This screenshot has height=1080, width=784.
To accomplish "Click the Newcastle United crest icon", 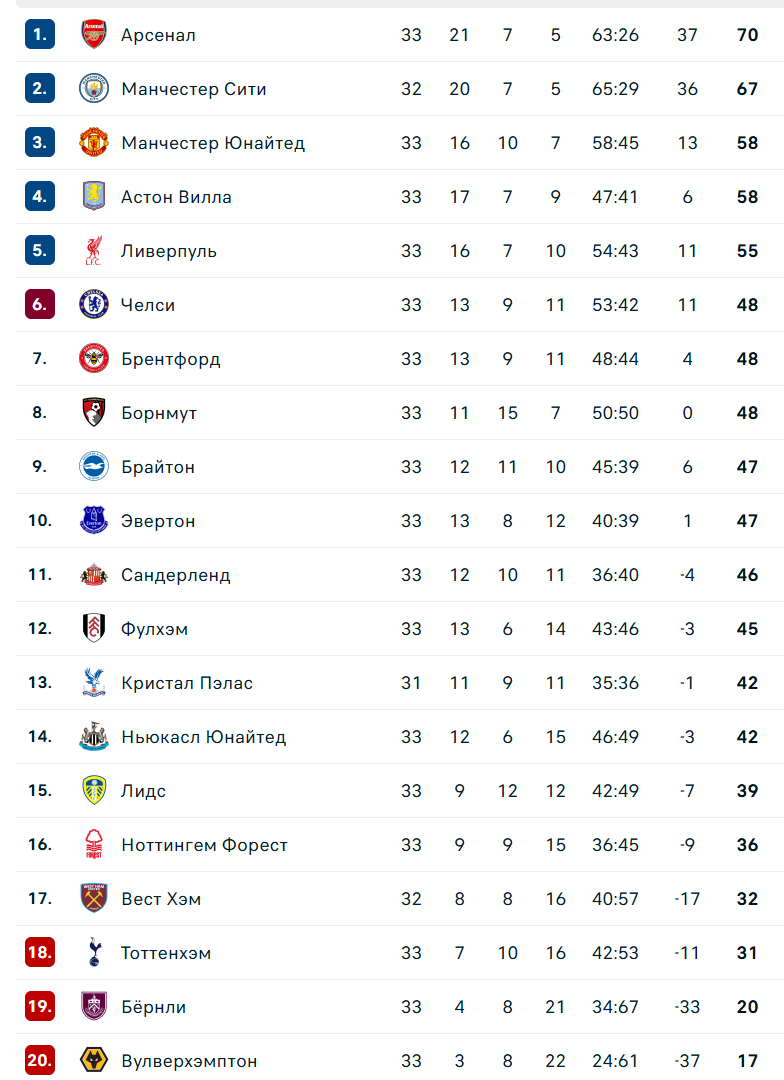I will [x=93, y=737].
